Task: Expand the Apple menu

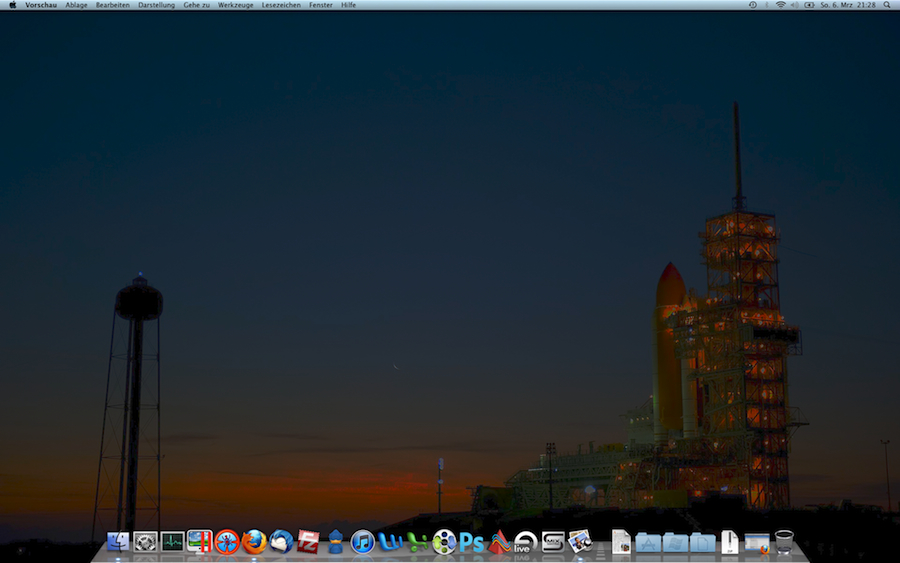Action: (x=13, y=5)
